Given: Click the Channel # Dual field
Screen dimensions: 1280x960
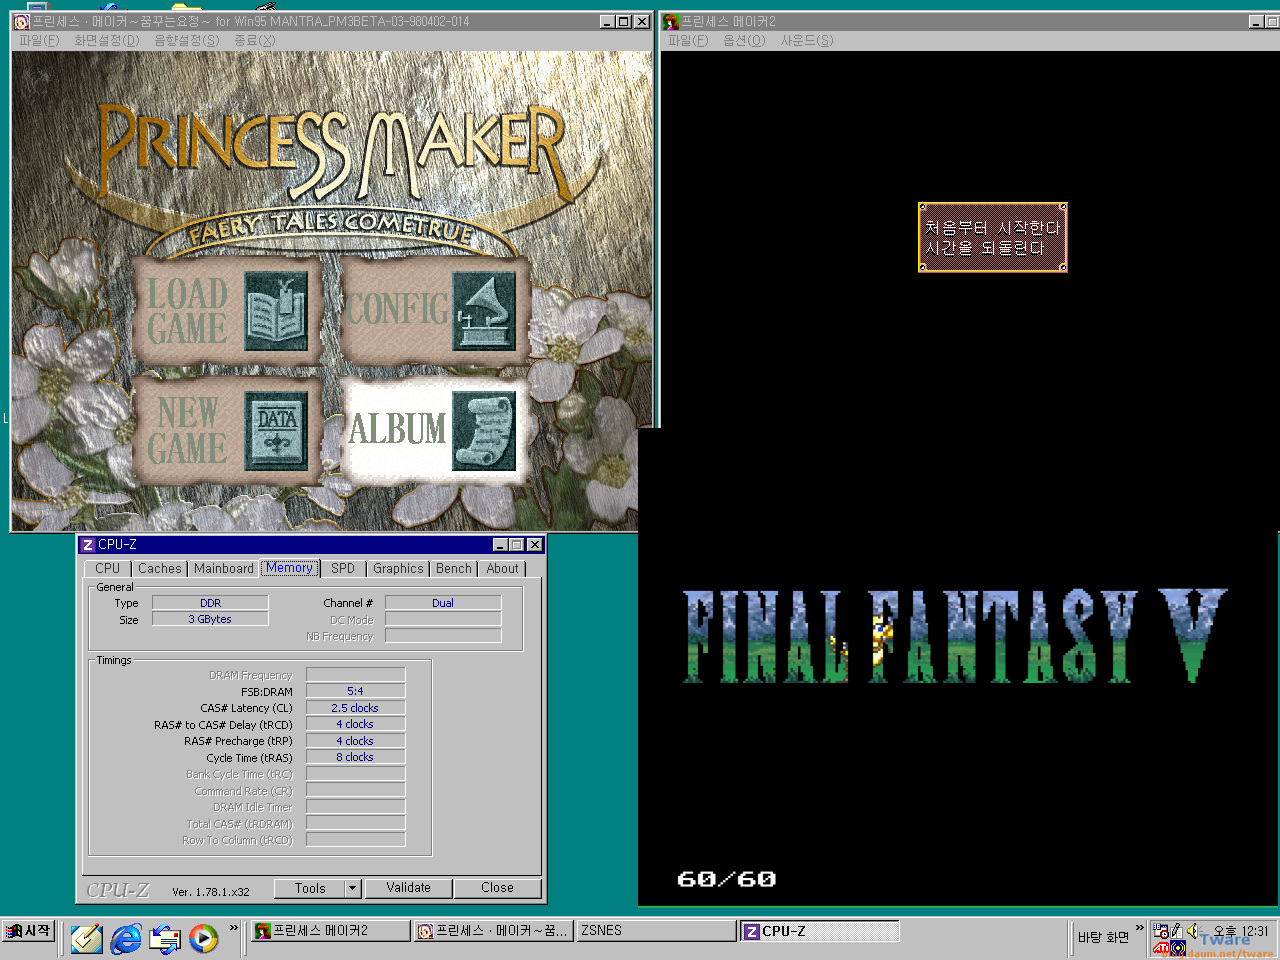Looking at the screenshot, I should click(x=443, y=603).
